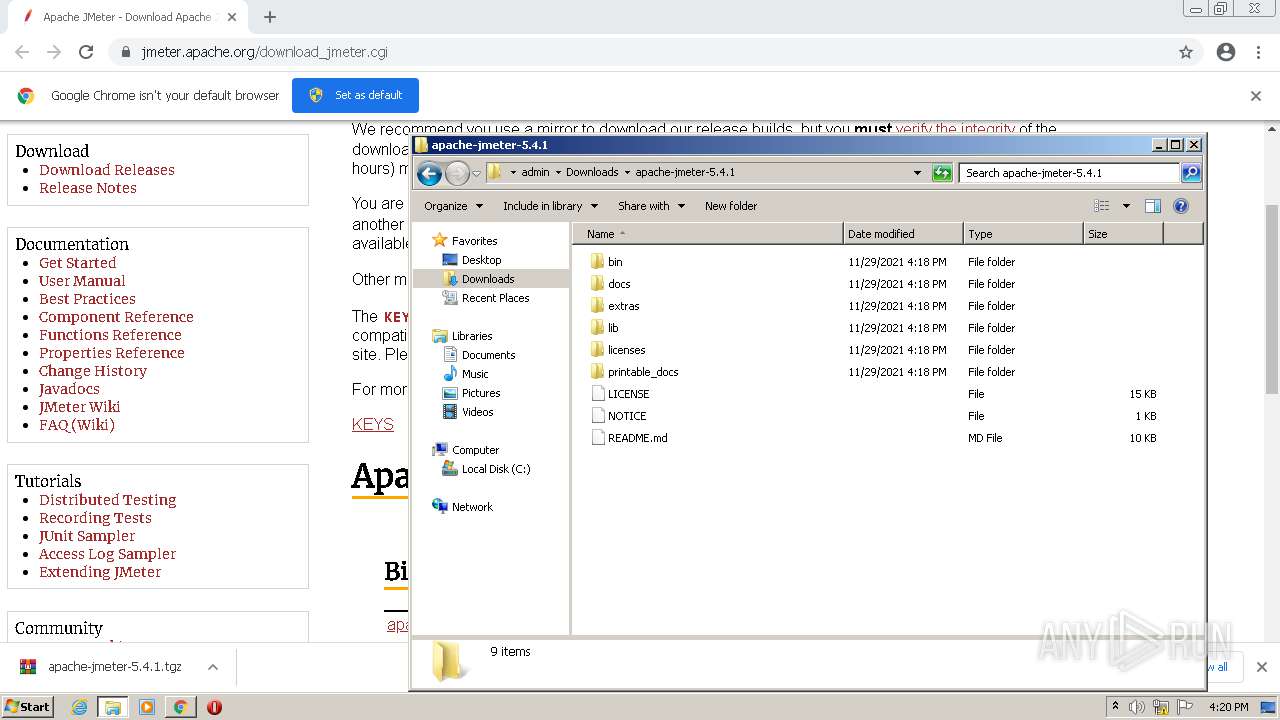Select the extras folder

click(x=623, y=306)
